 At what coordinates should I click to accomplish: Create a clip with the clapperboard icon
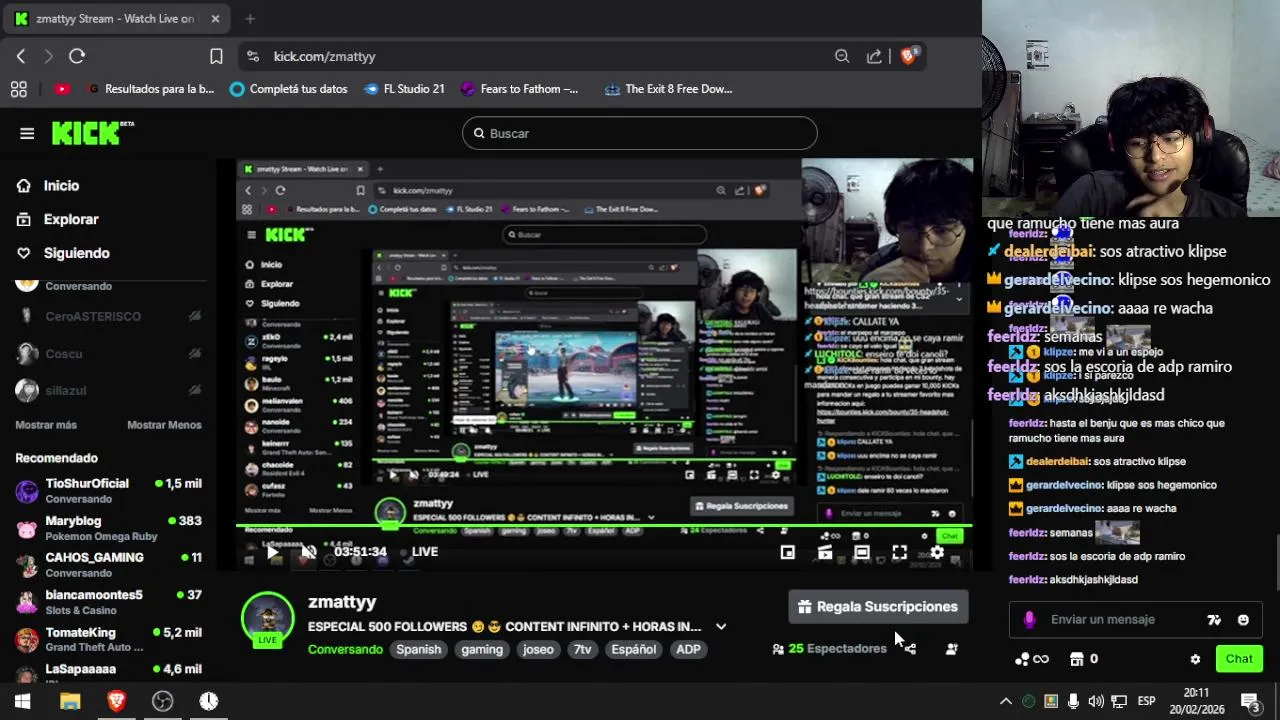click(x=825, y=552)
